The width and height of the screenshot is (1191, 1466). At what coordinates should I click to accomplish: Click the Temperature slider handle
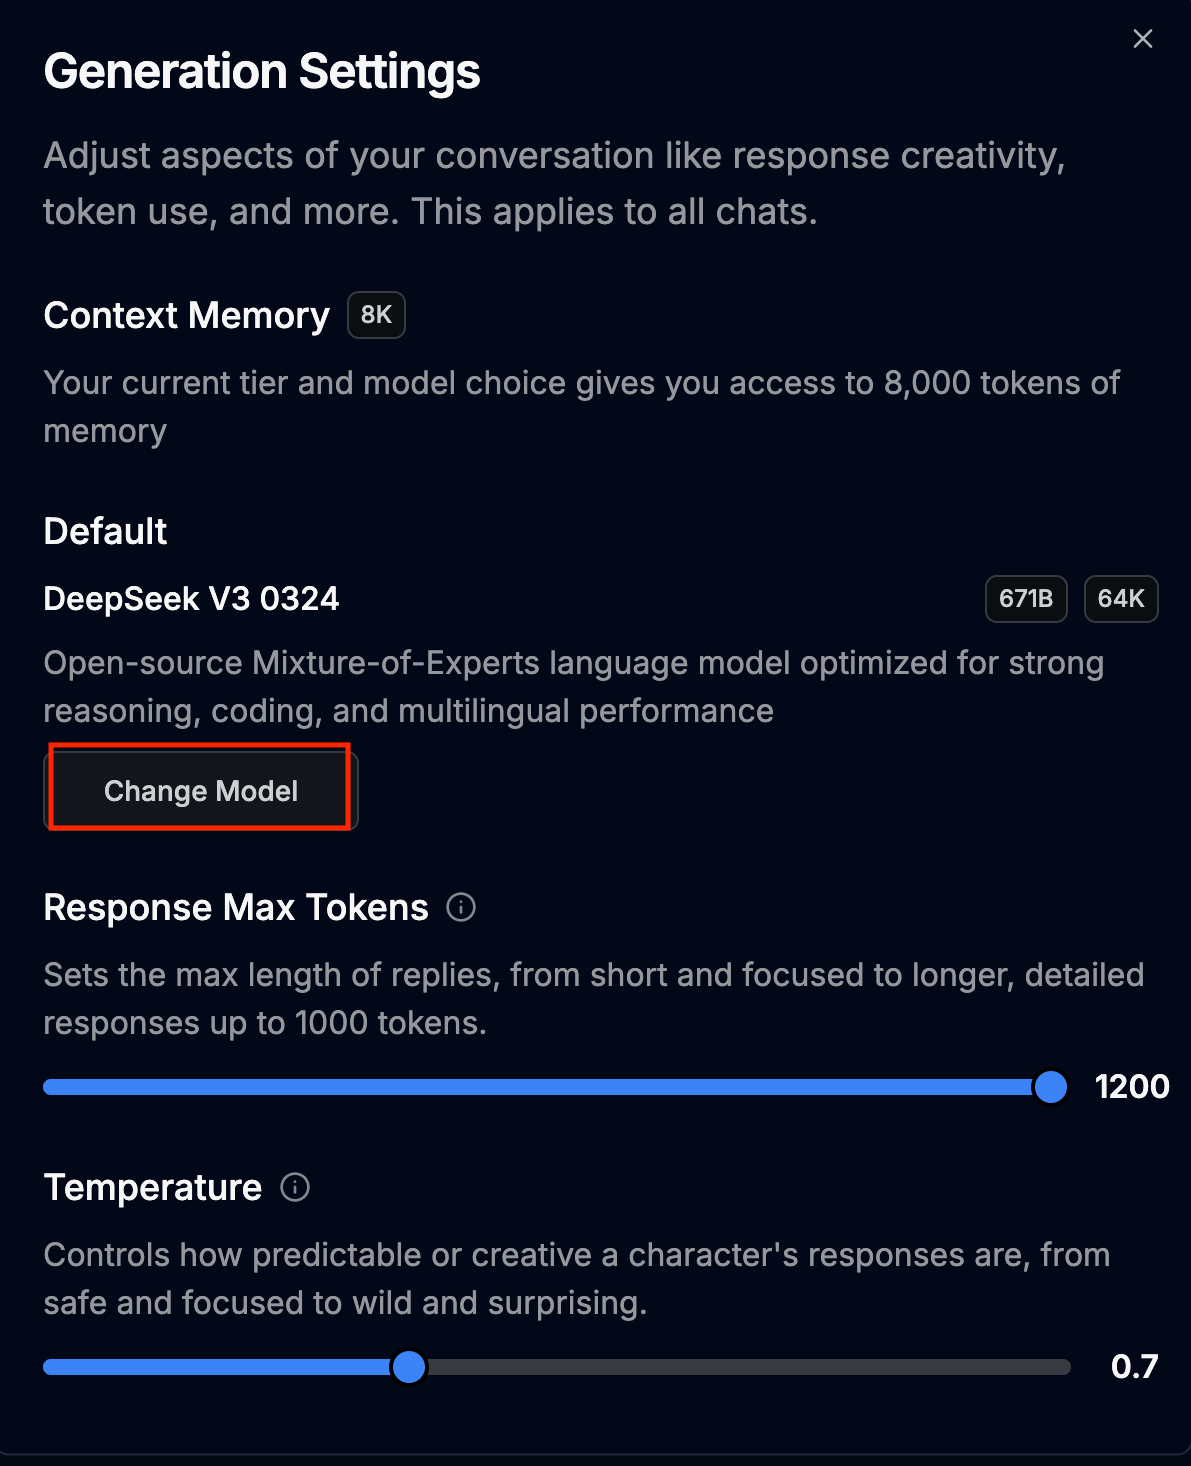click(x=409, y=1367)
